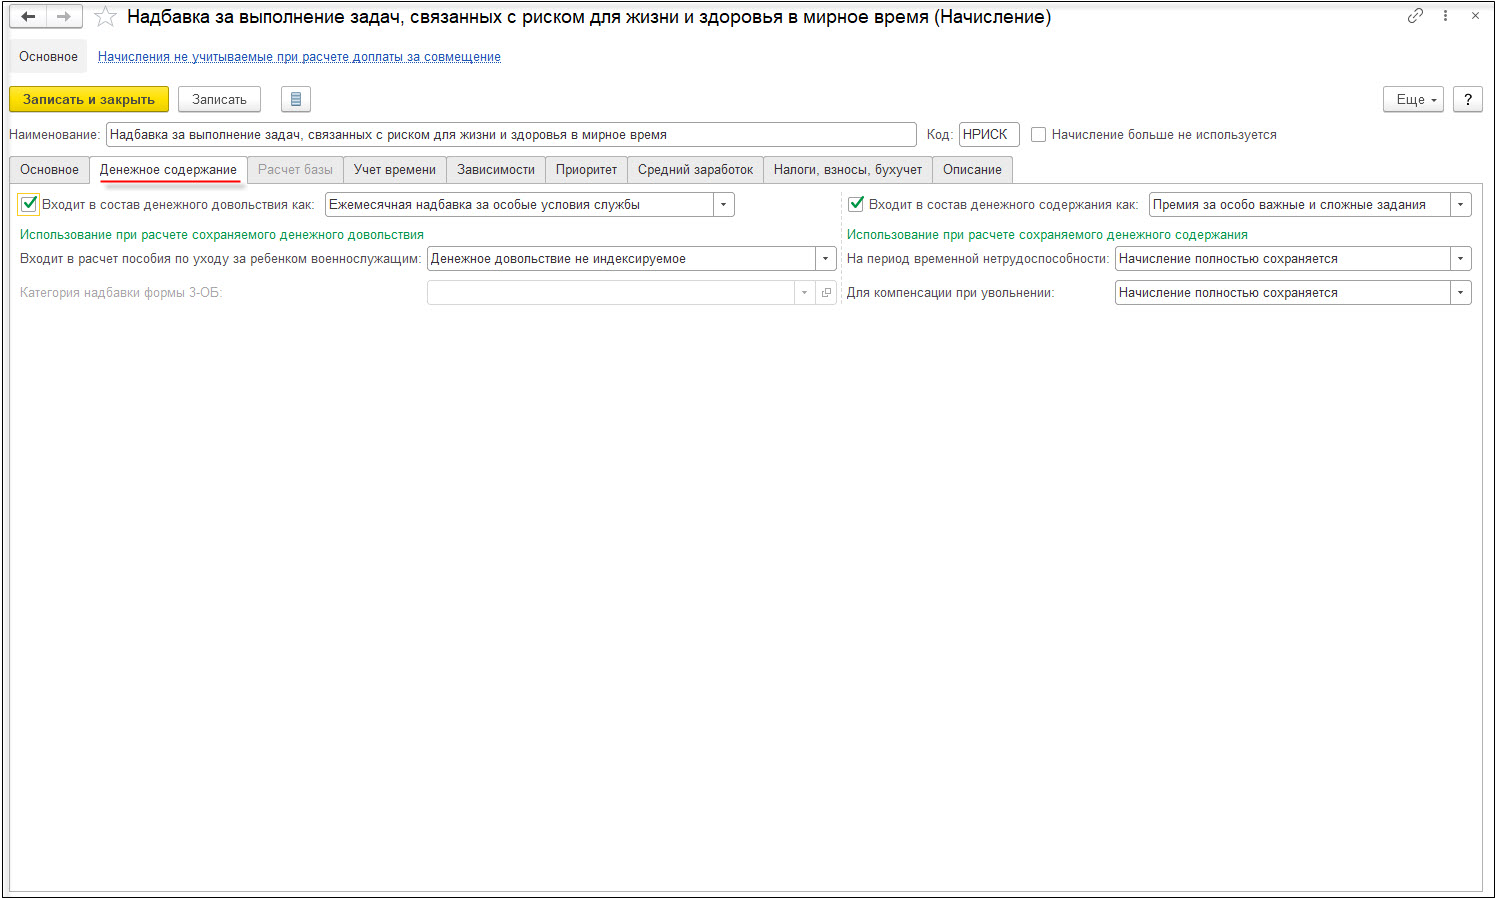1495x898 pixels.
Task: Open the 'Учет времени' tab
Action: tap(395, 170)
